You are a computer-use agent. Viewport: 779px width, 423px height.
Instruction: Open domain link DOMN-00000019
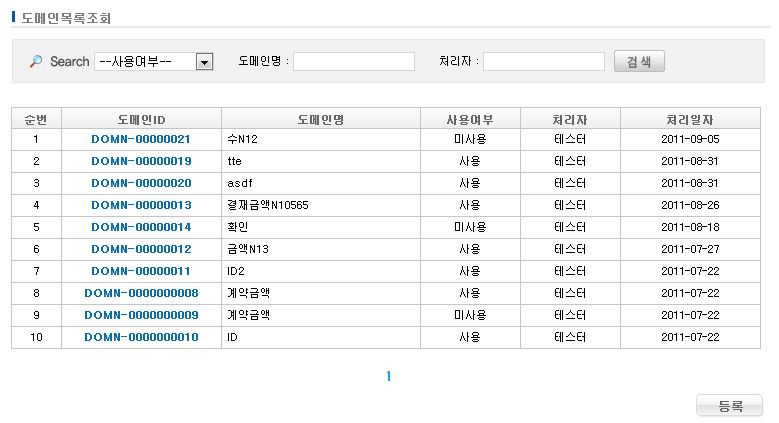tap(141, 161)
